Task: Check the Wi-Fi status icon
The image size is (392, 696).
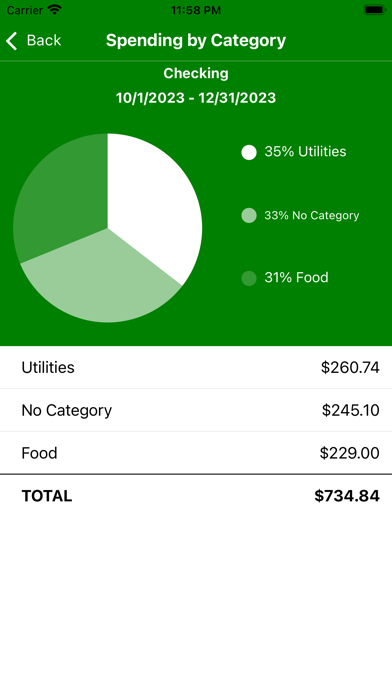Action: coord(55,10)
